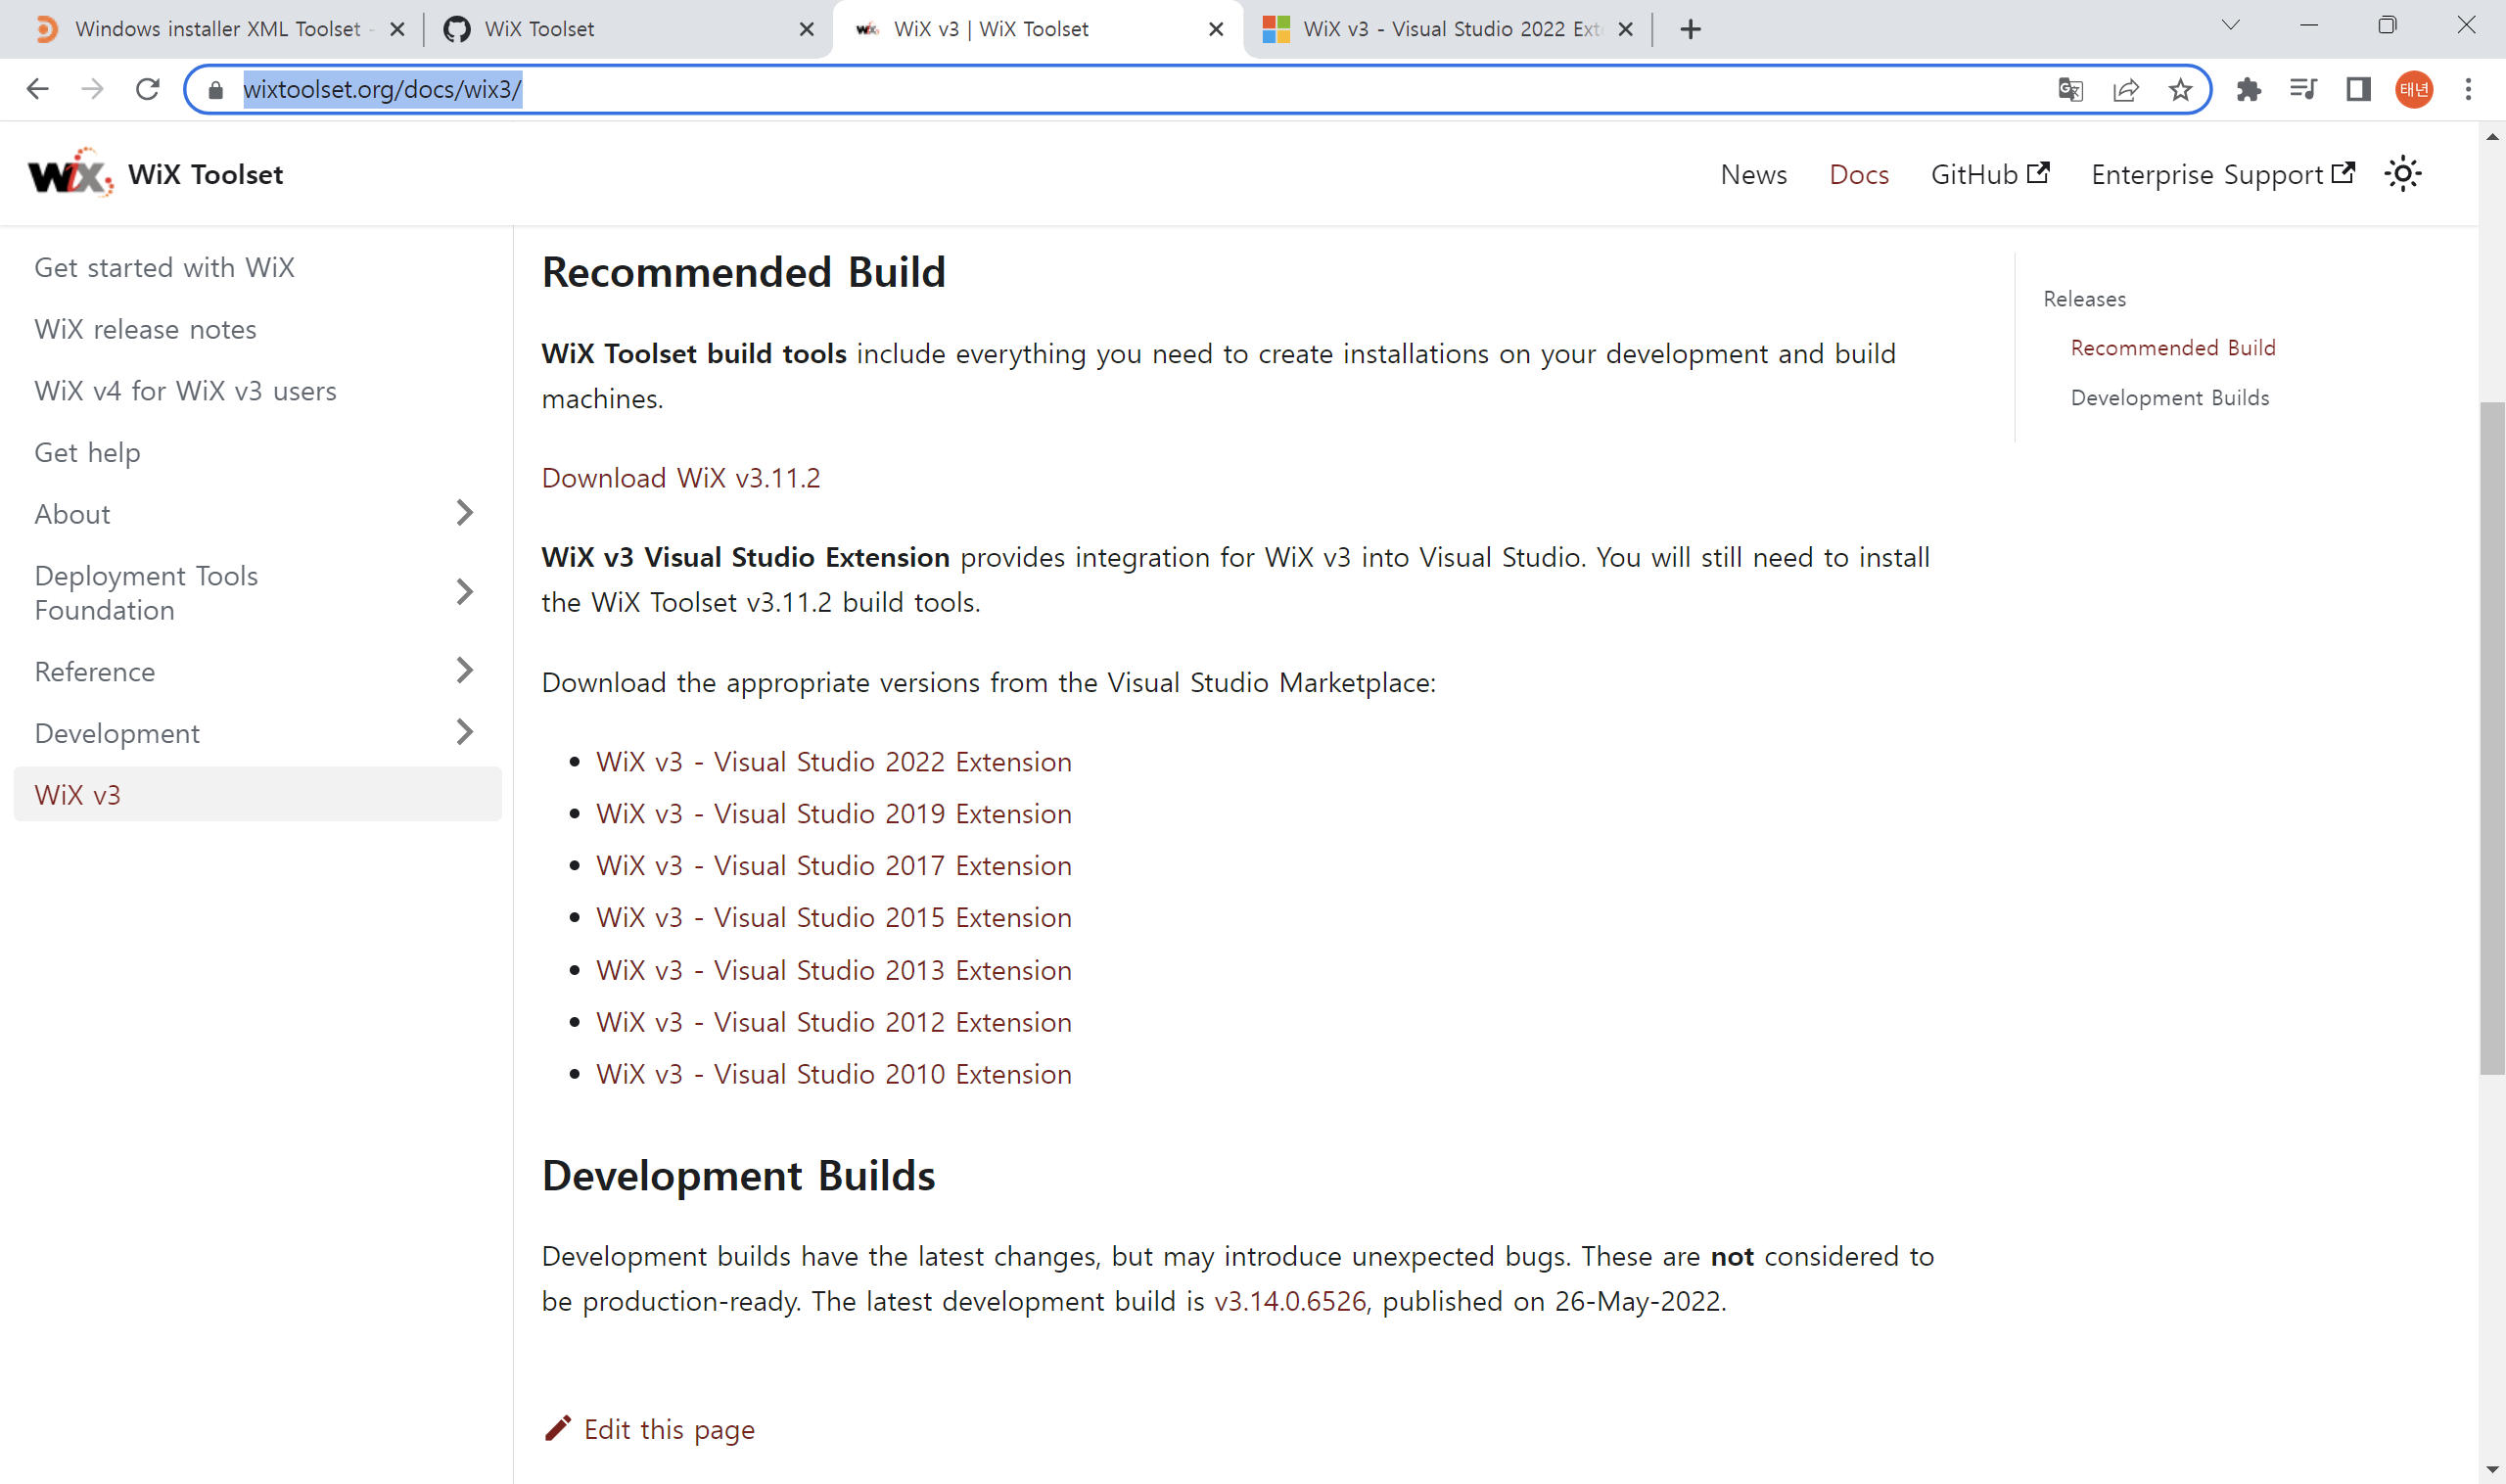Open Enterprise Support external link
The image size is (2506, 1484).
coord(2222,174)
